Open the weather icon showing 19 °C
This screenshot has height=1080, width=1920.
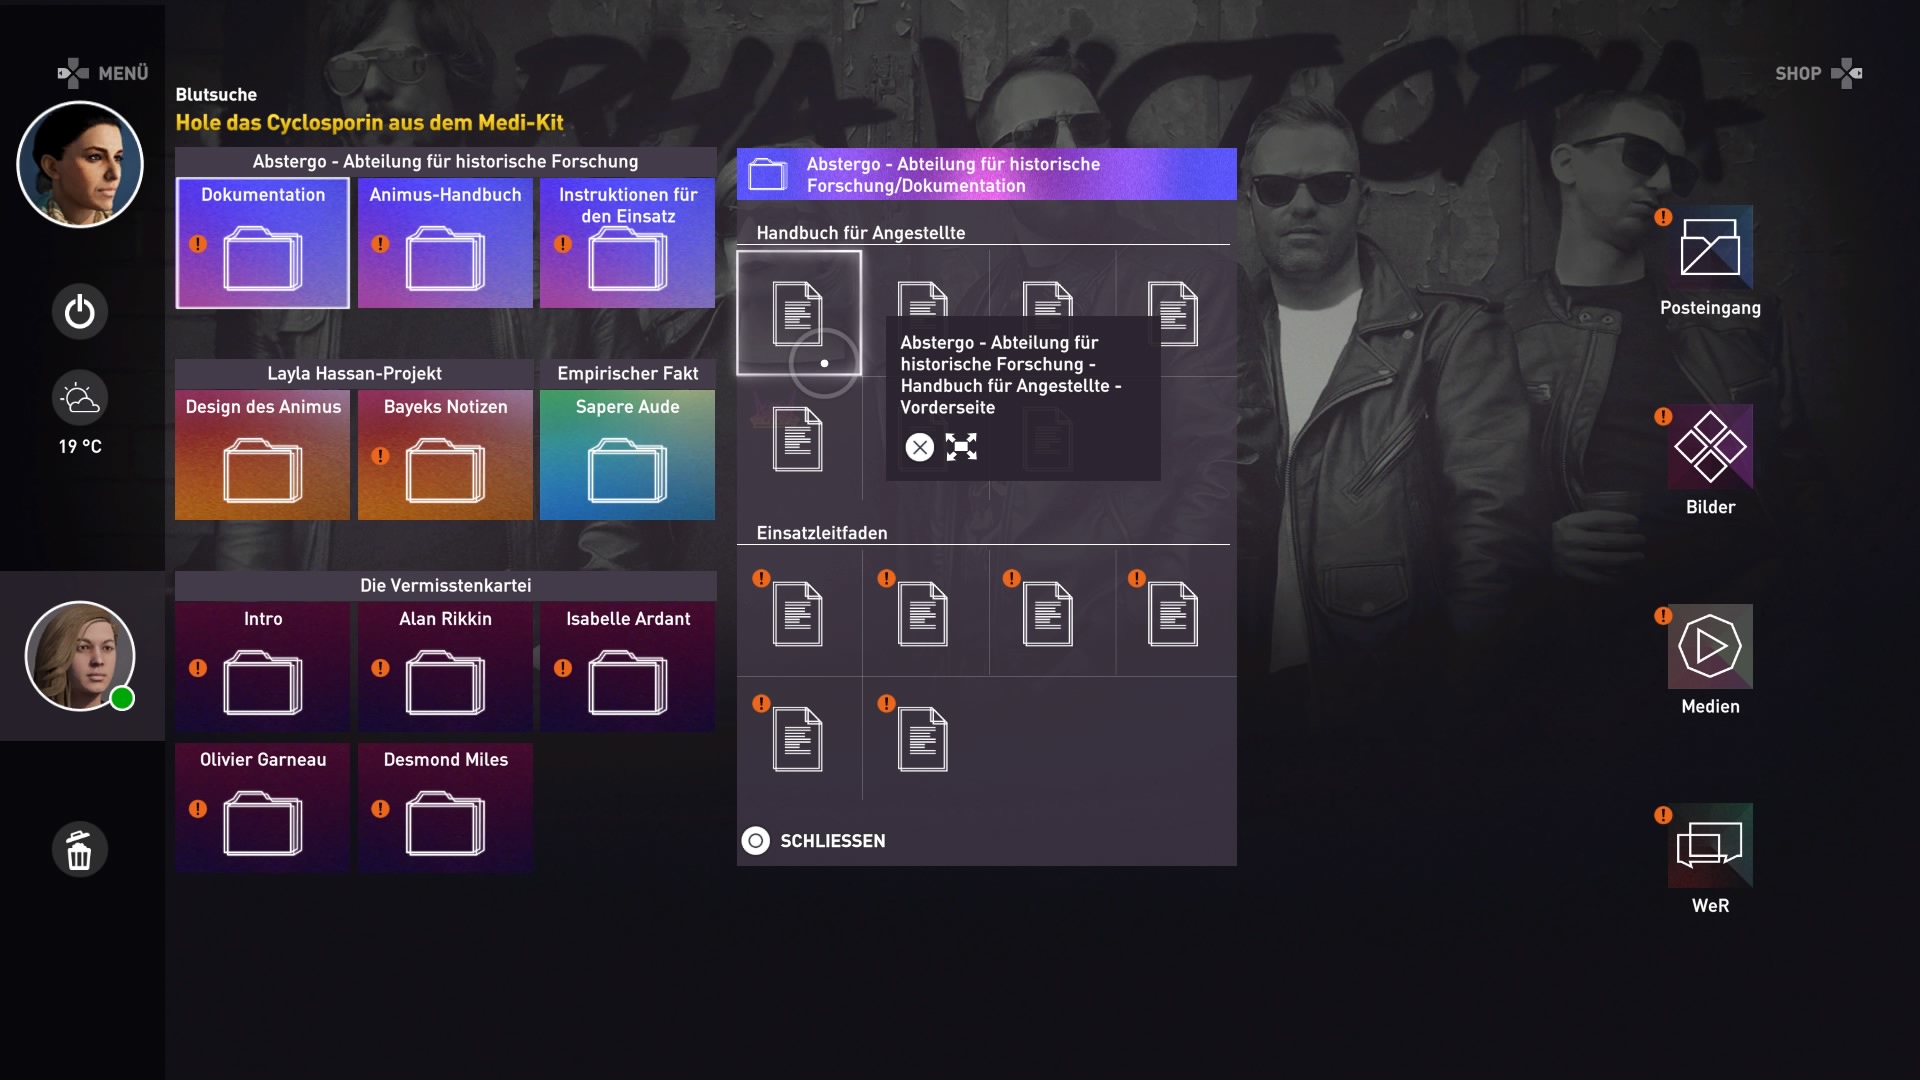[80, 399]
